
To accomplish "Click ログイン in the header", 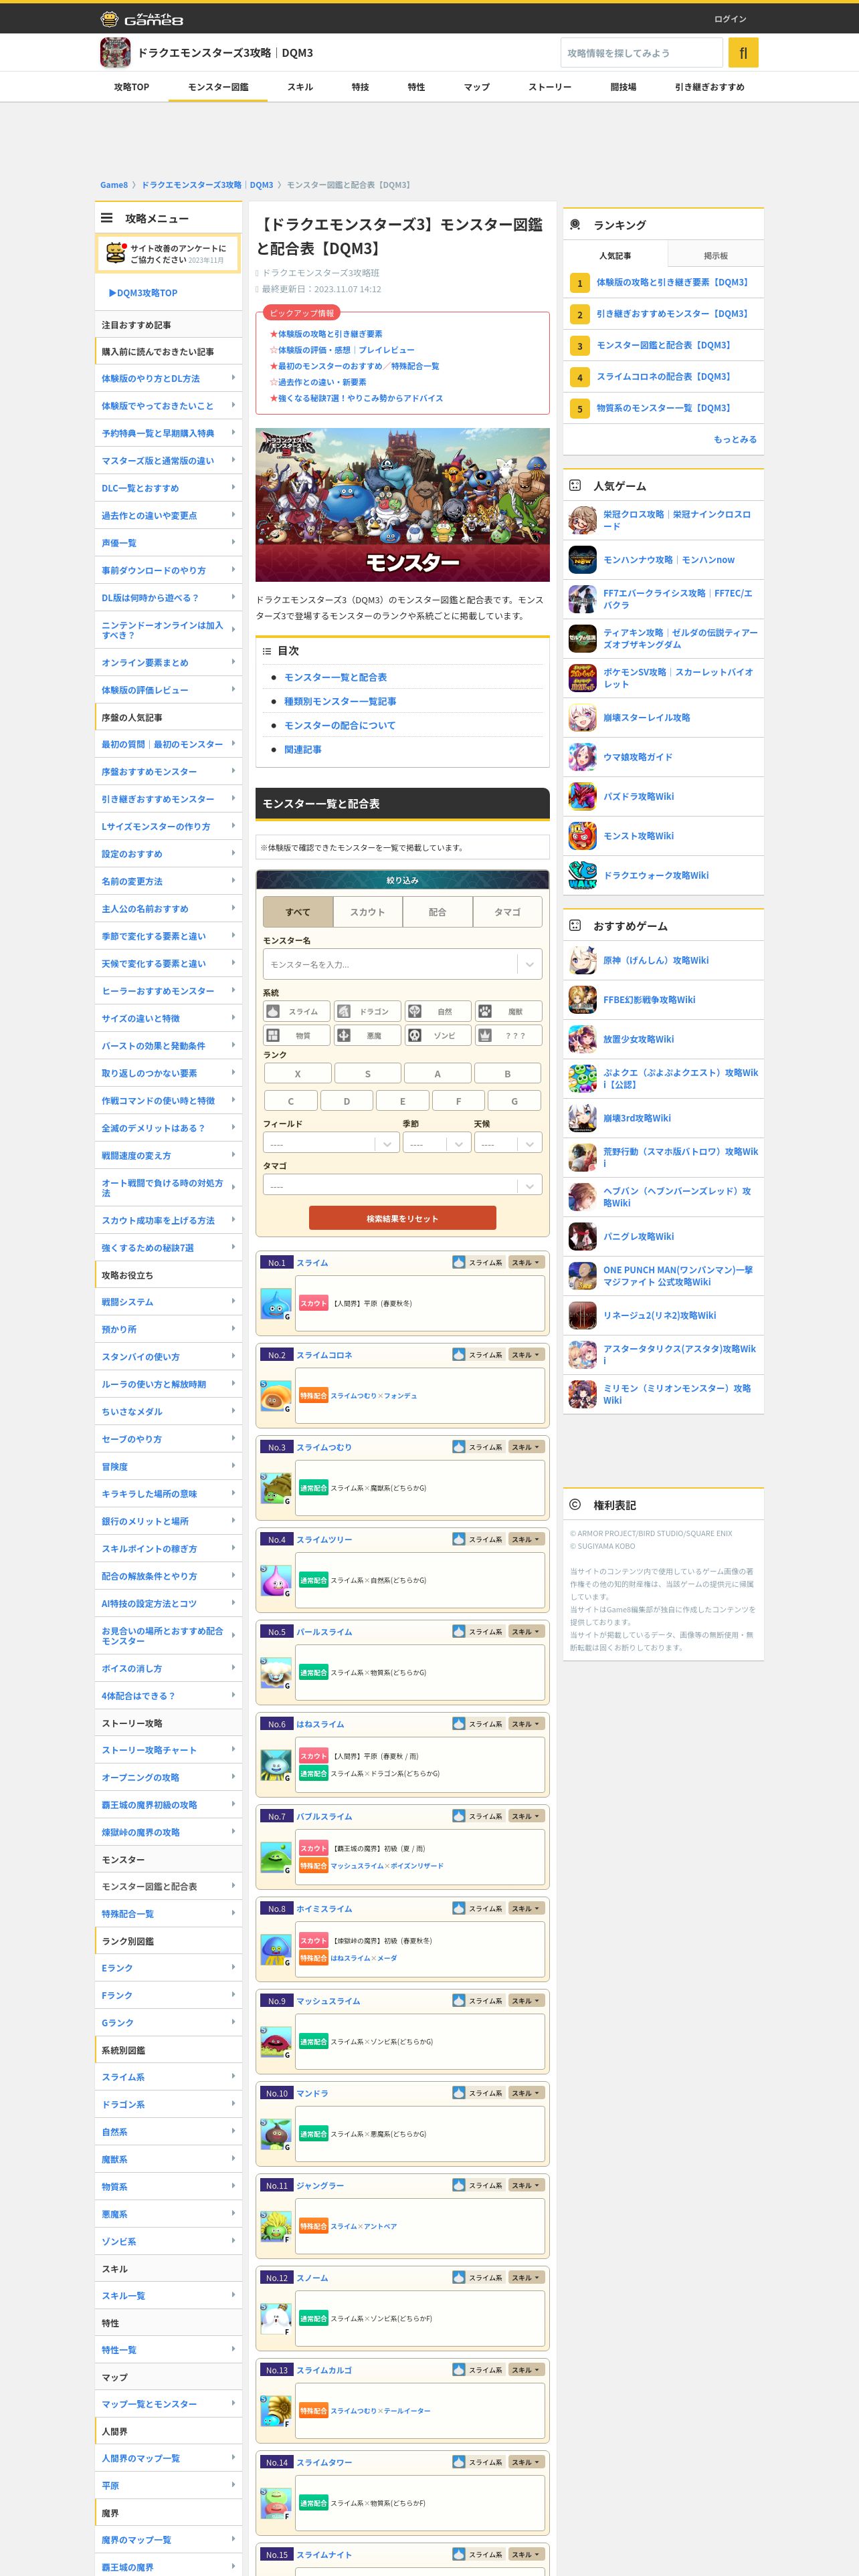I will pos(730,19).
